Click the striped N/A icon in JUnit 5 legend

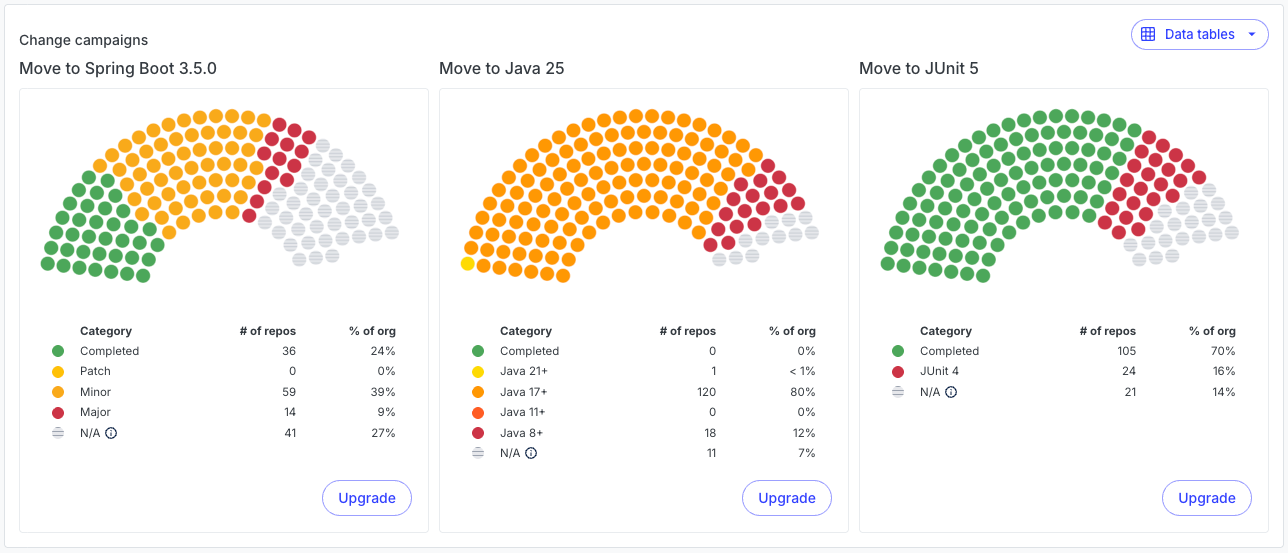(x=898, y=392)
